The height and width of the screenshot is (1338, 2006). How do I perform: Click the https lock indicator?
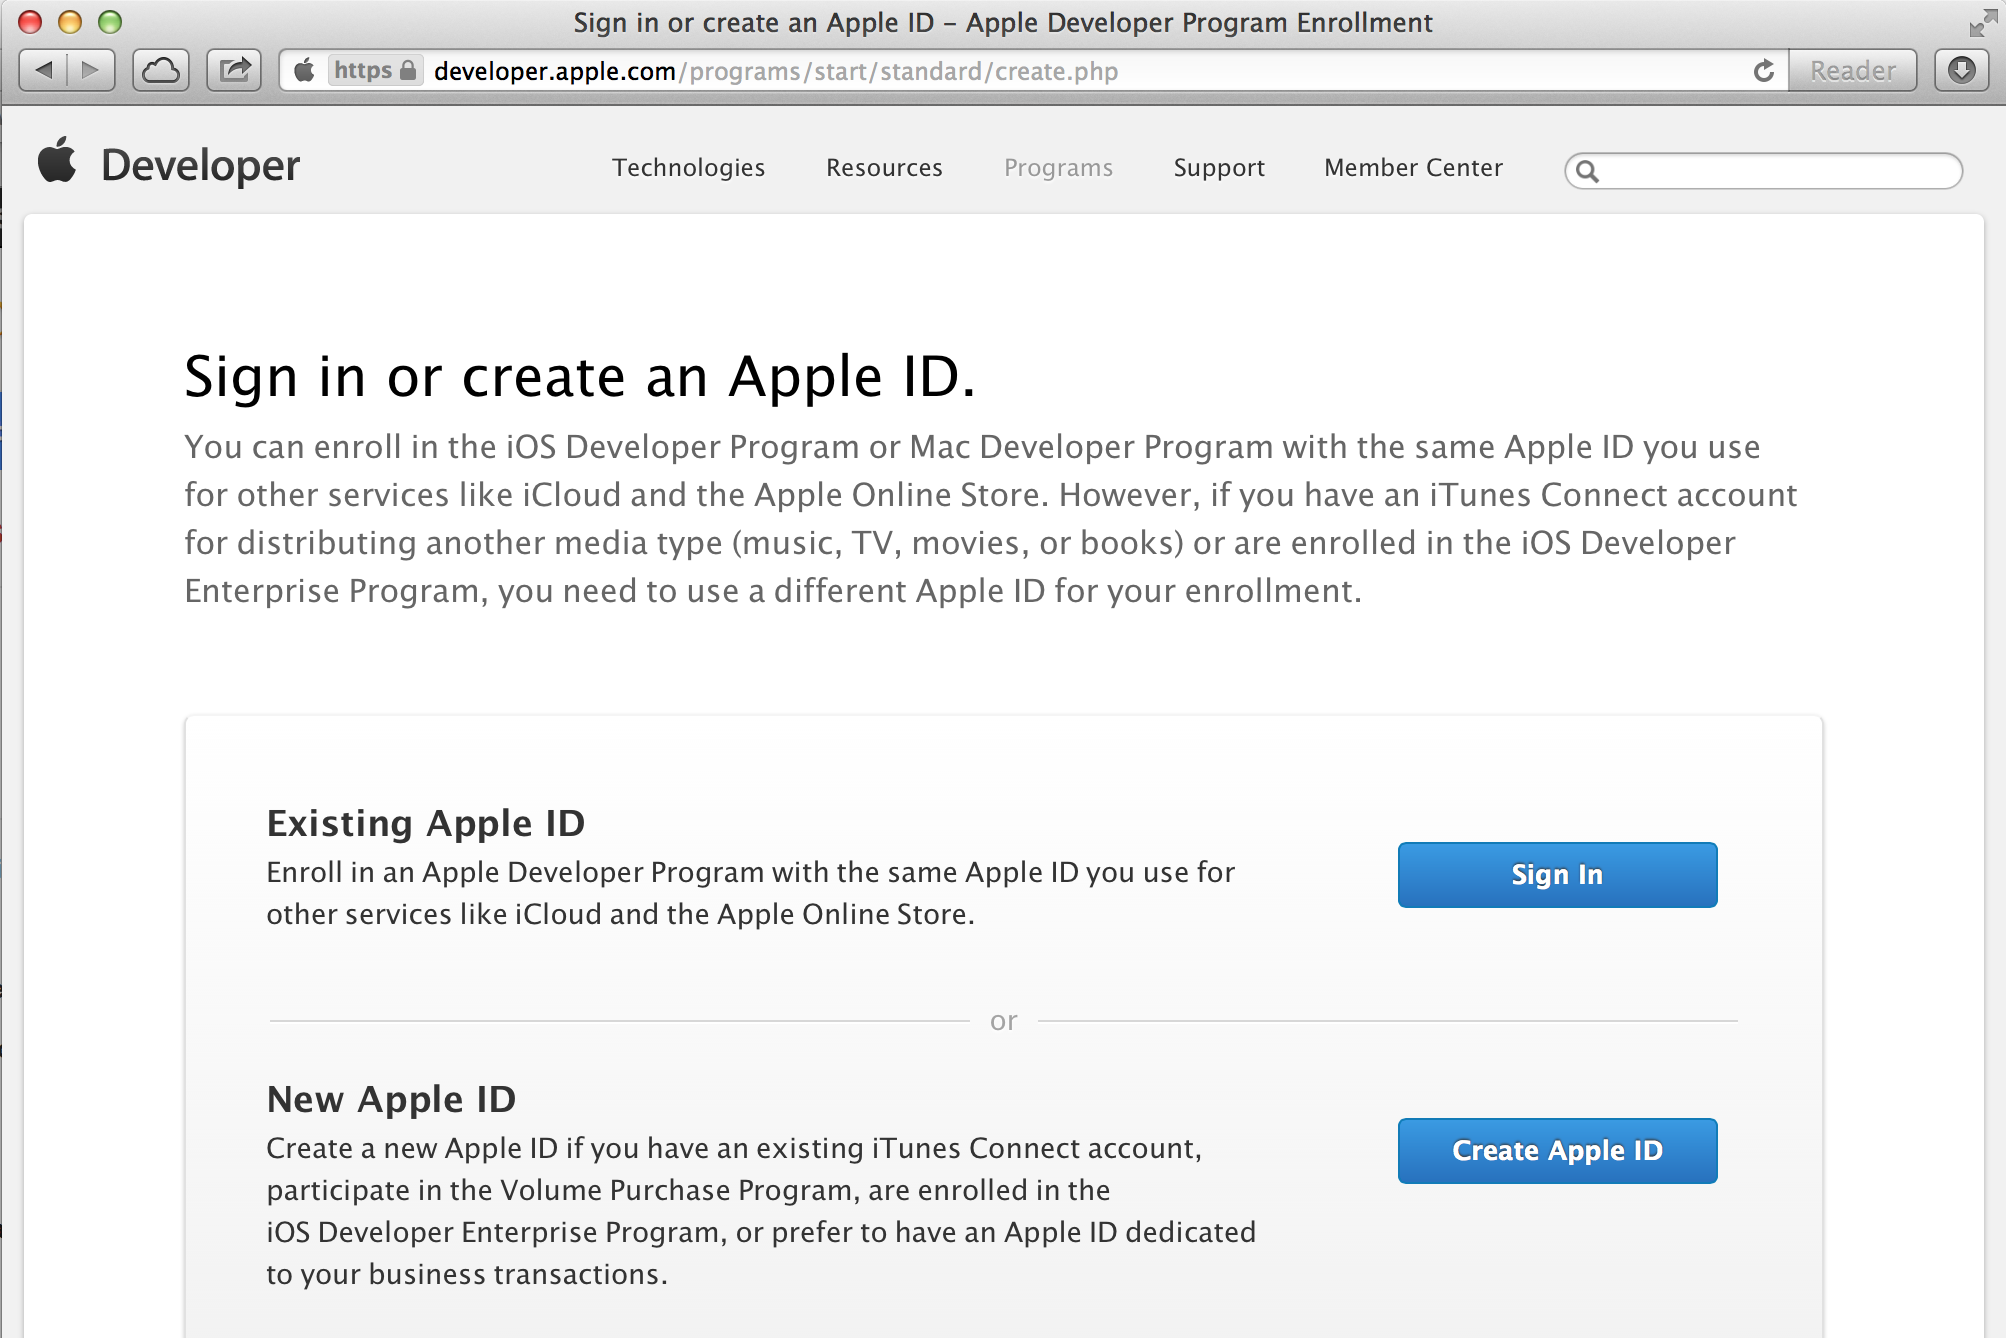(x=375, y=70)
